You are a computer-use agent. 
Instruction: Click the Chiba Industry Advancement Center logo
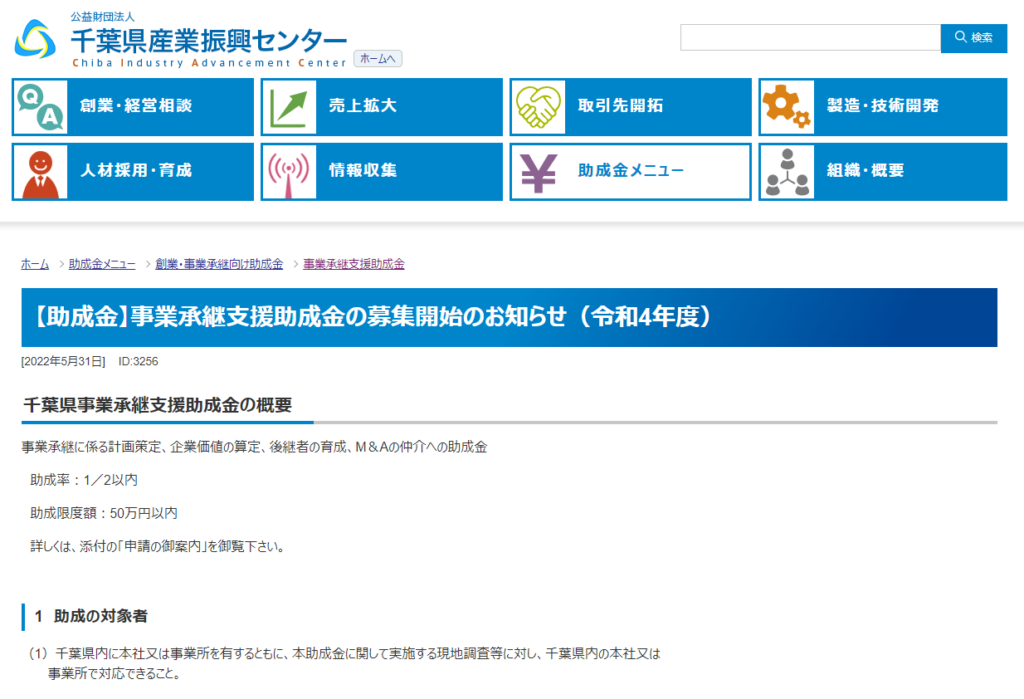[180, 39]
